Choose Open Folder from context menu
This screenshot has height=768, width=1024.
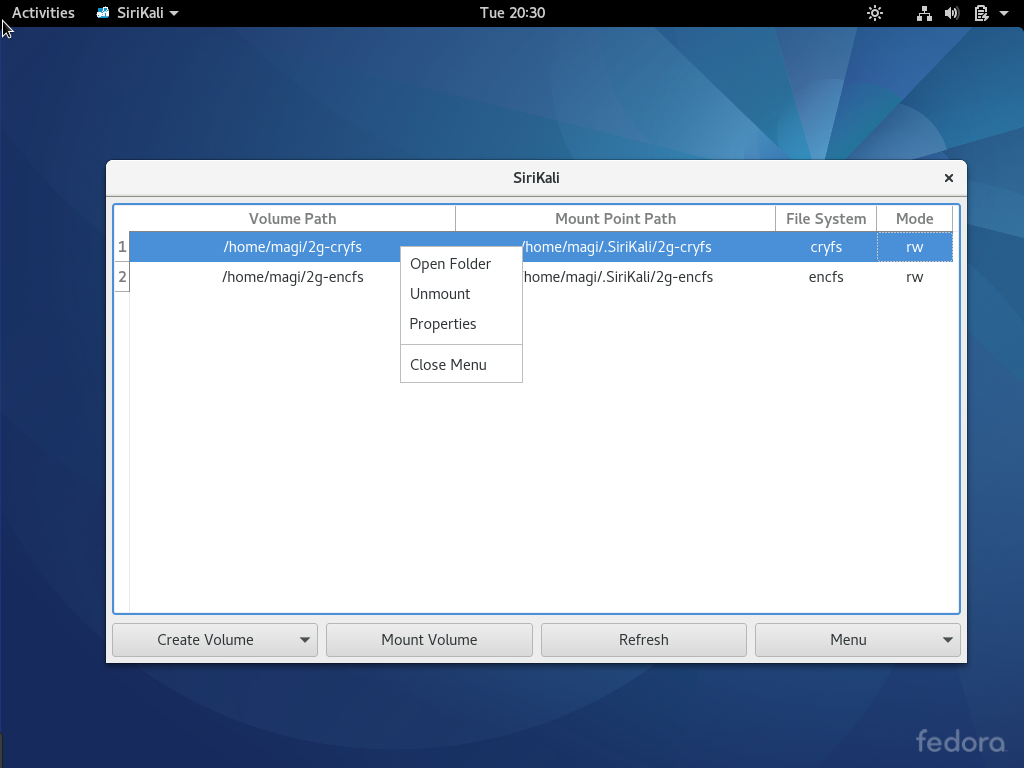[x=461, y=264]
